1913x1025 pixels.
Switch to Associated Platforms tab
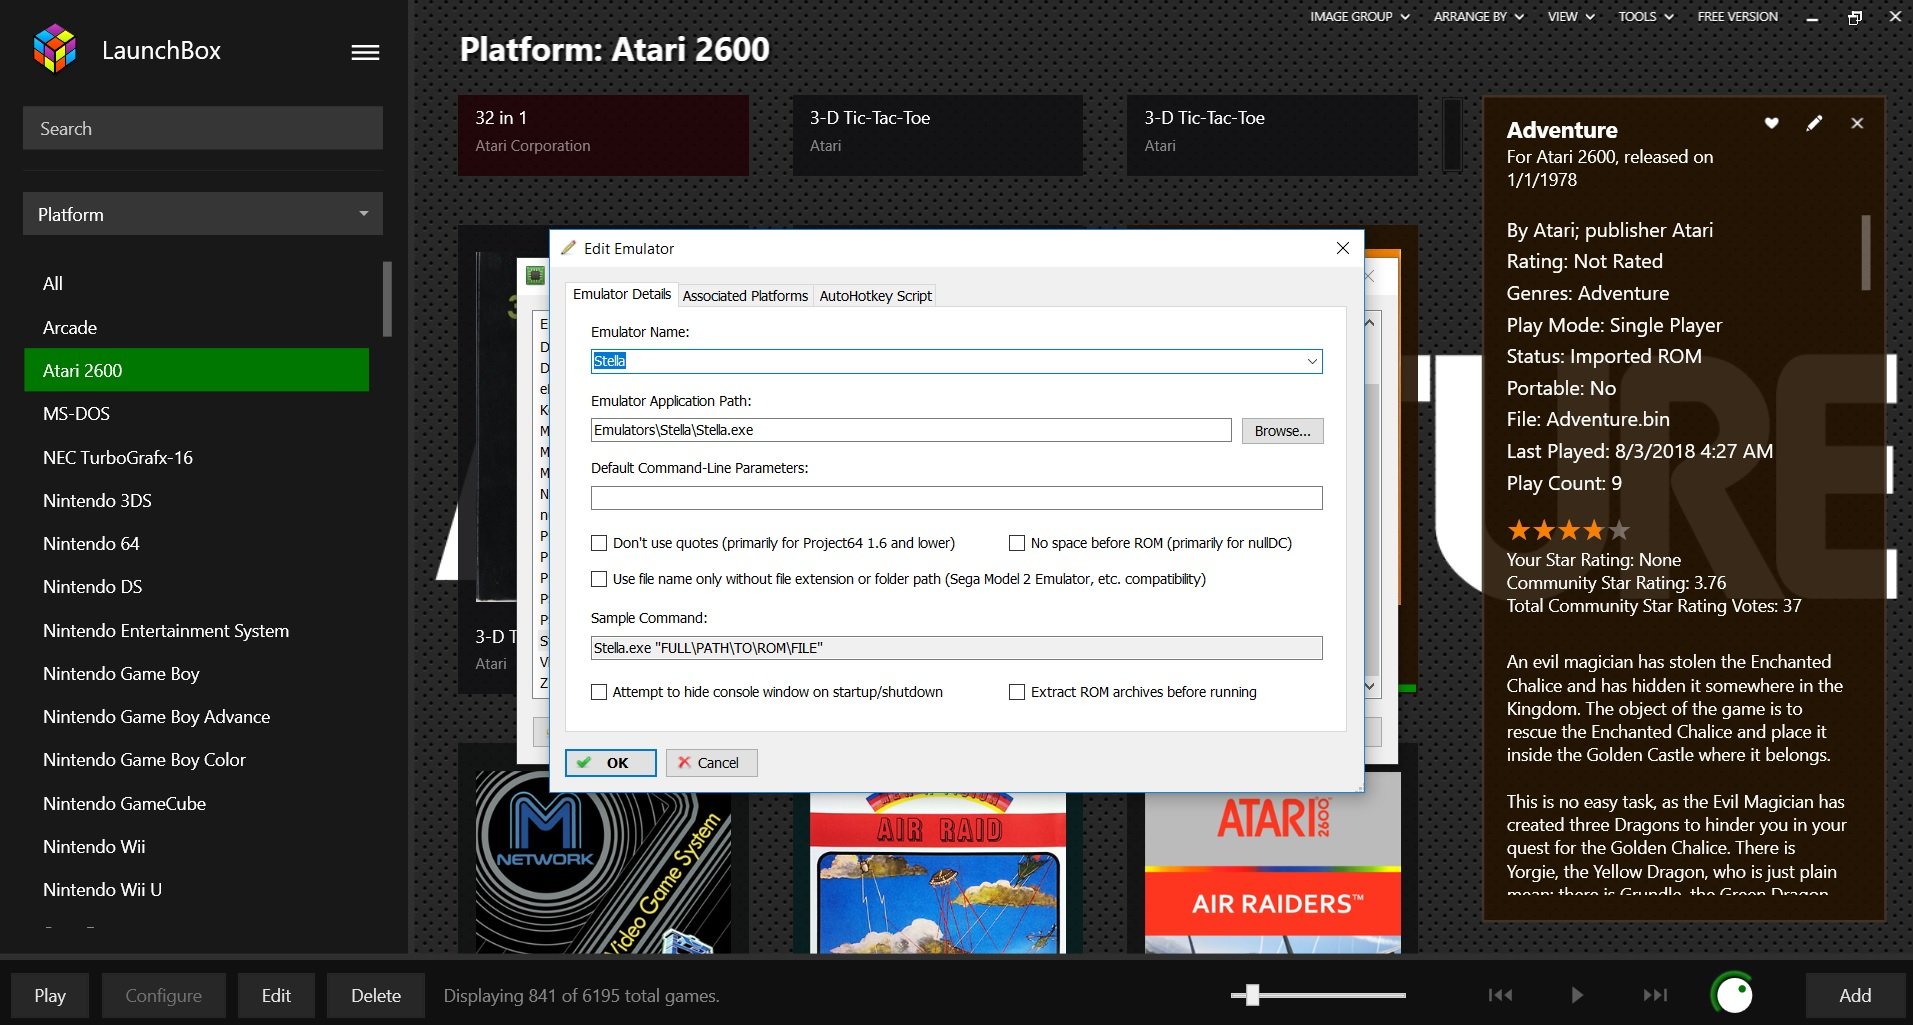[745, 296]
